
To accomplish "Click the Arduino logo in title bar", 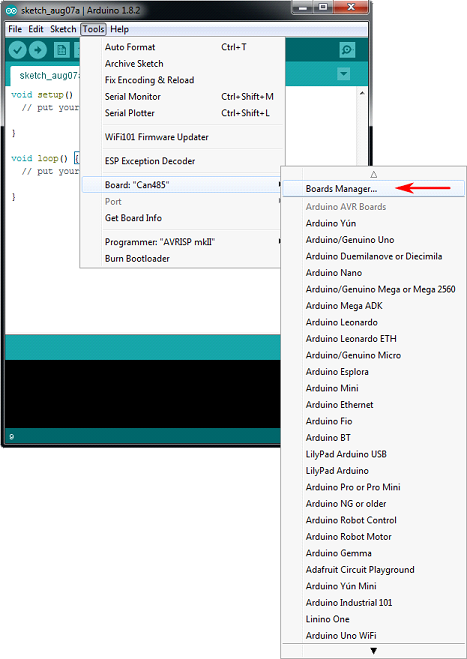I will pyautogui.click(x=12, y=11).
